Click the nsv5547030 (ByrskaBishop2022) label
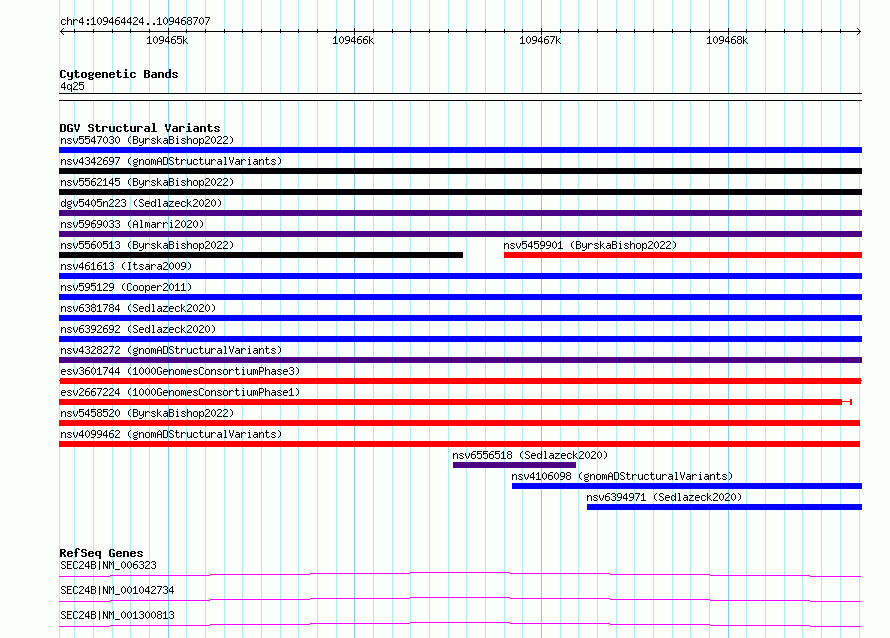 [147, 140]
